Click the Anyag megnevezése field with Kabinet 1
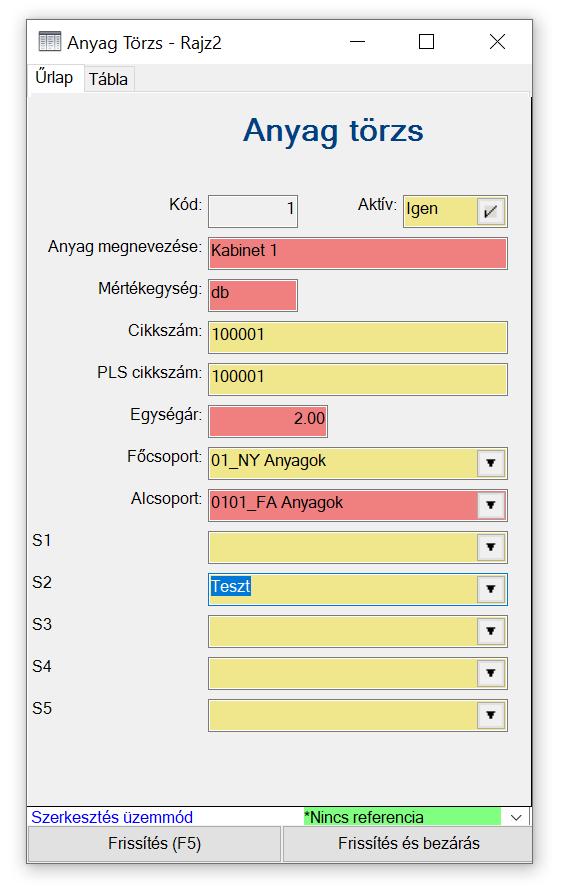Screen dimensions: 577x895 pos(358,253)
